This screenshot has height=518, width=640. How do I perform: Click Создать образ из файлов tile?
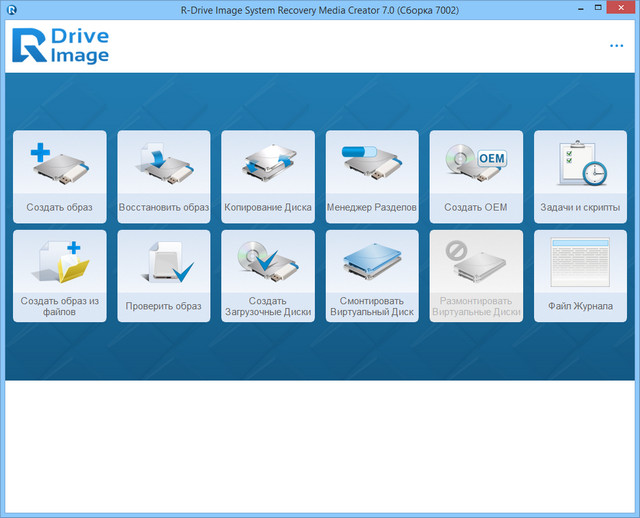60,276
